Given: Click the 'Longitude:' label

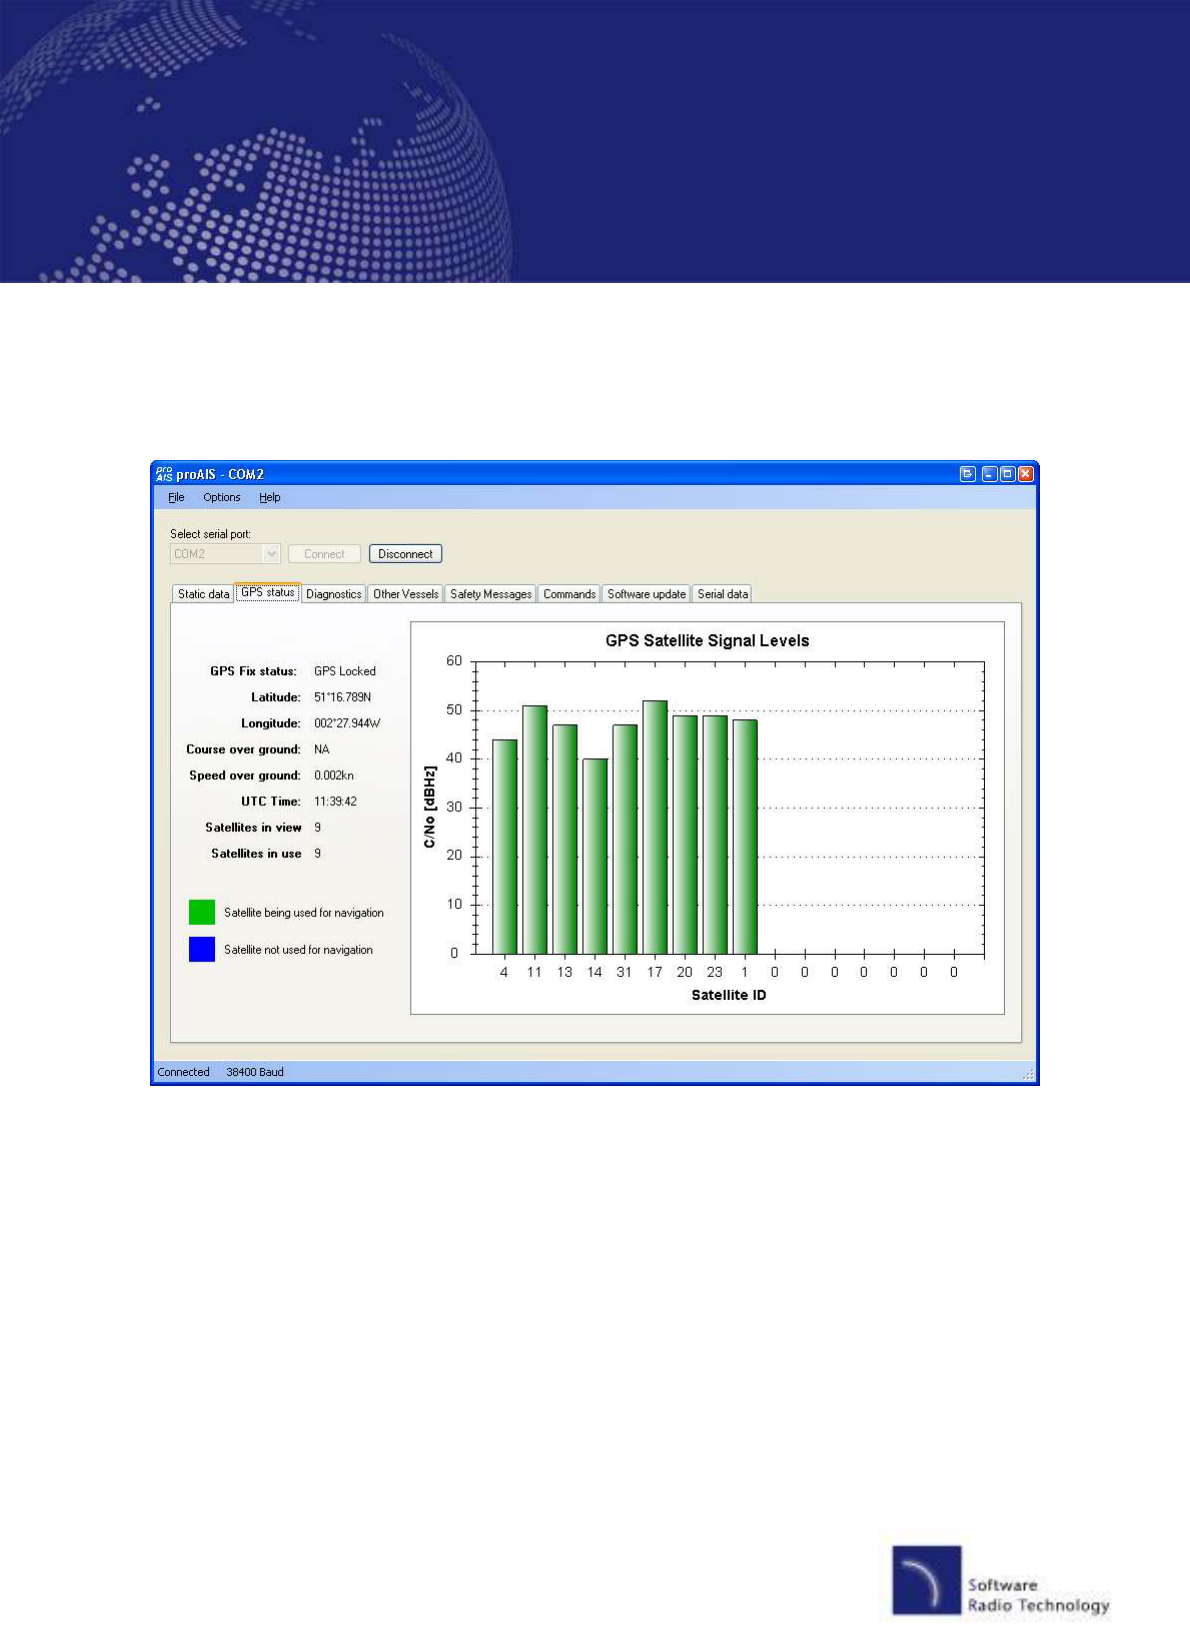Looking at the screenshot, I should click(271, 723).
